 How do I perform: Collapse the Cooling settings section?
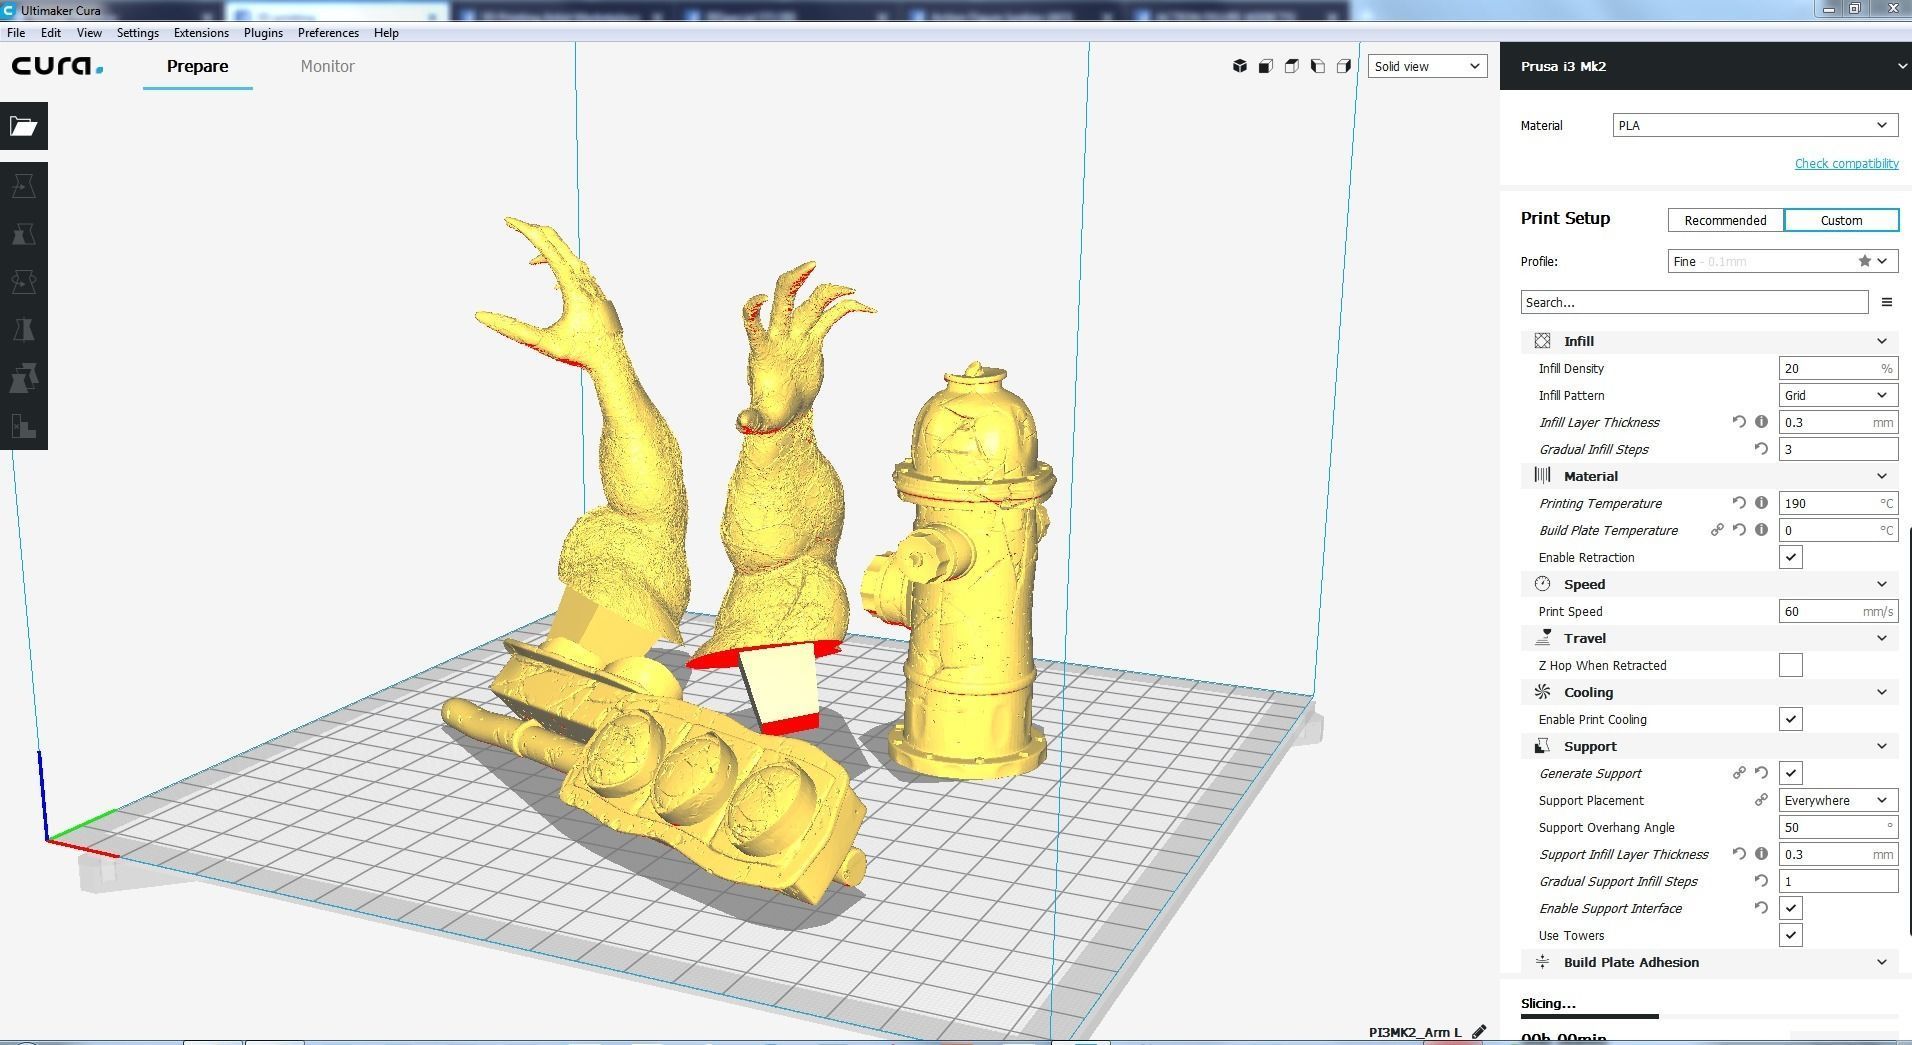click(1710, 692)
